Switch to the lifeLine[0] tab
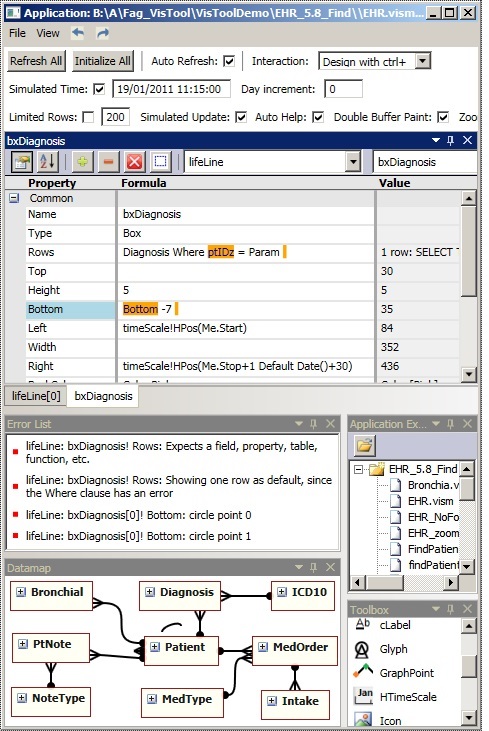Image resolution: width=489 pixels, height=731 pixels. pos(36,396)
